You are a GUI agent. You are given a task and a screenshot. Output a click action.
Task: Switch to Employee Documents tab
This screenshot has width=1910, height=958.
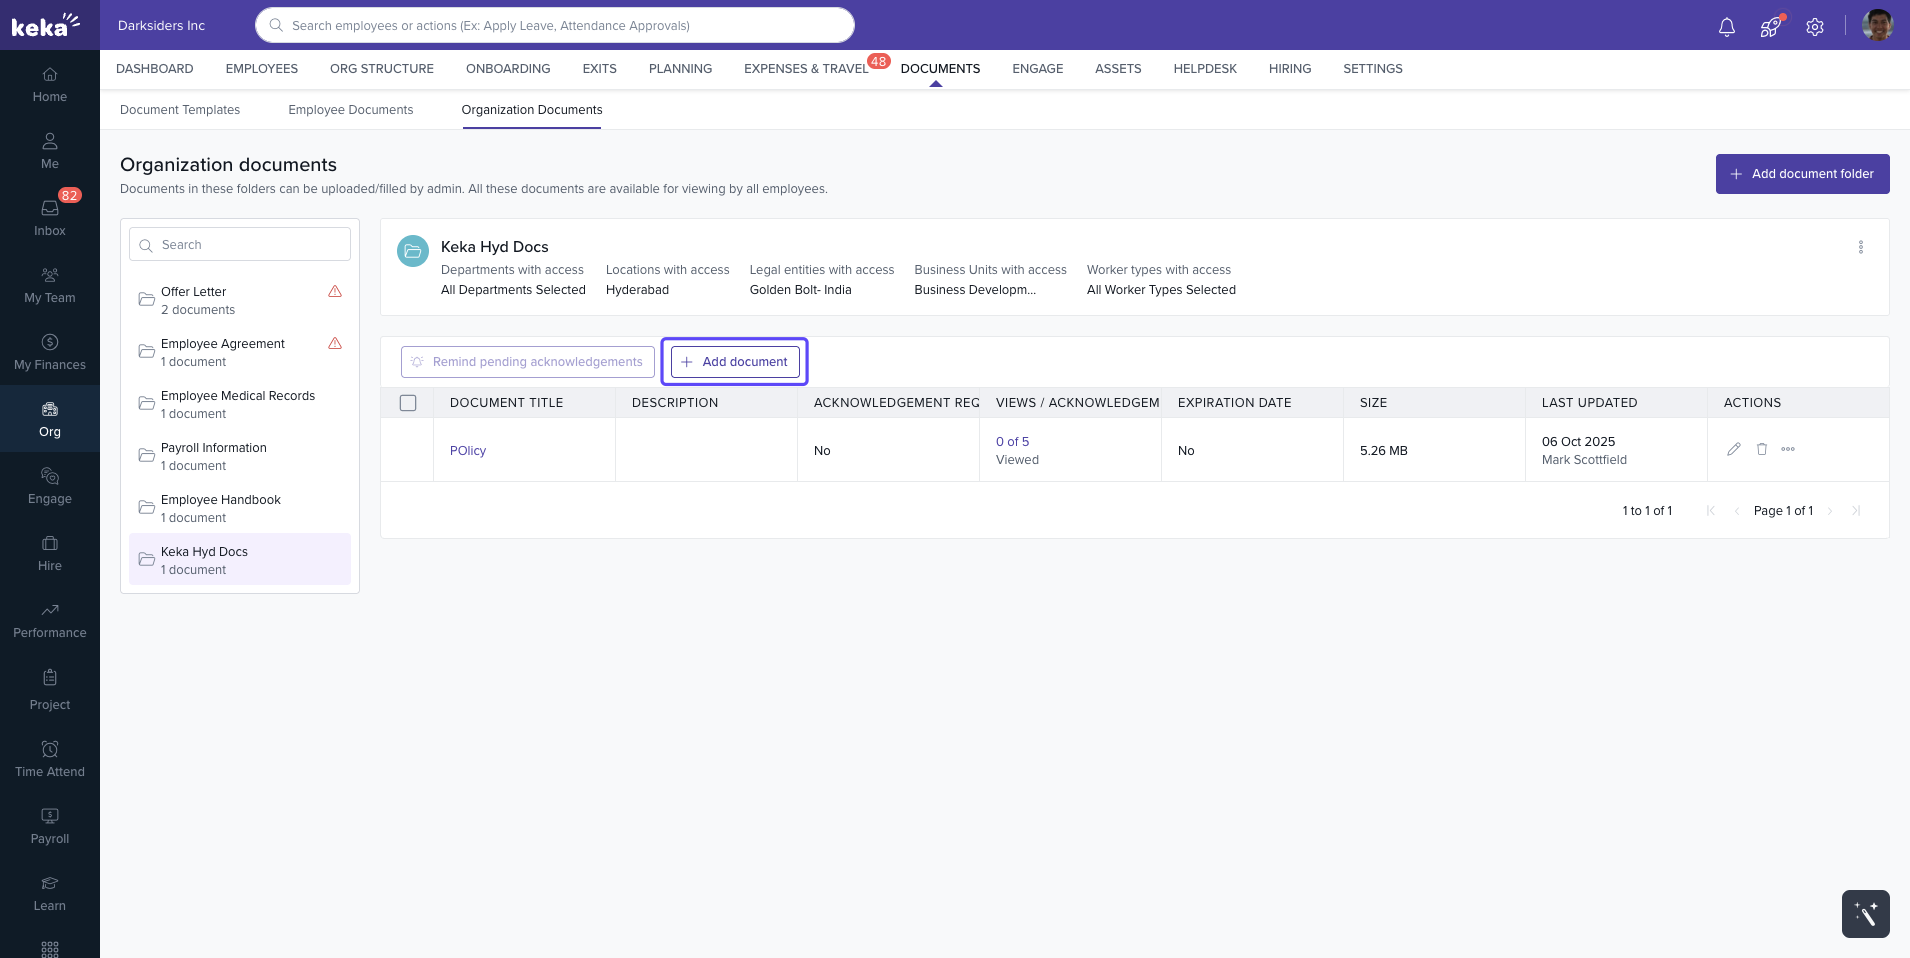(x=350, y=110)
